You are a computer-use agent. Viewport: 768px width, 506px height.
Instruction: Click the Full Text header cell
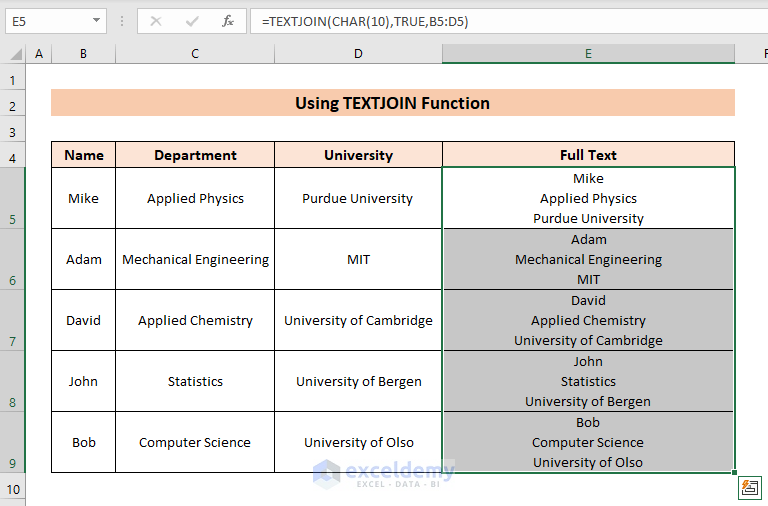pyautogui.click(x=588, y=155)
